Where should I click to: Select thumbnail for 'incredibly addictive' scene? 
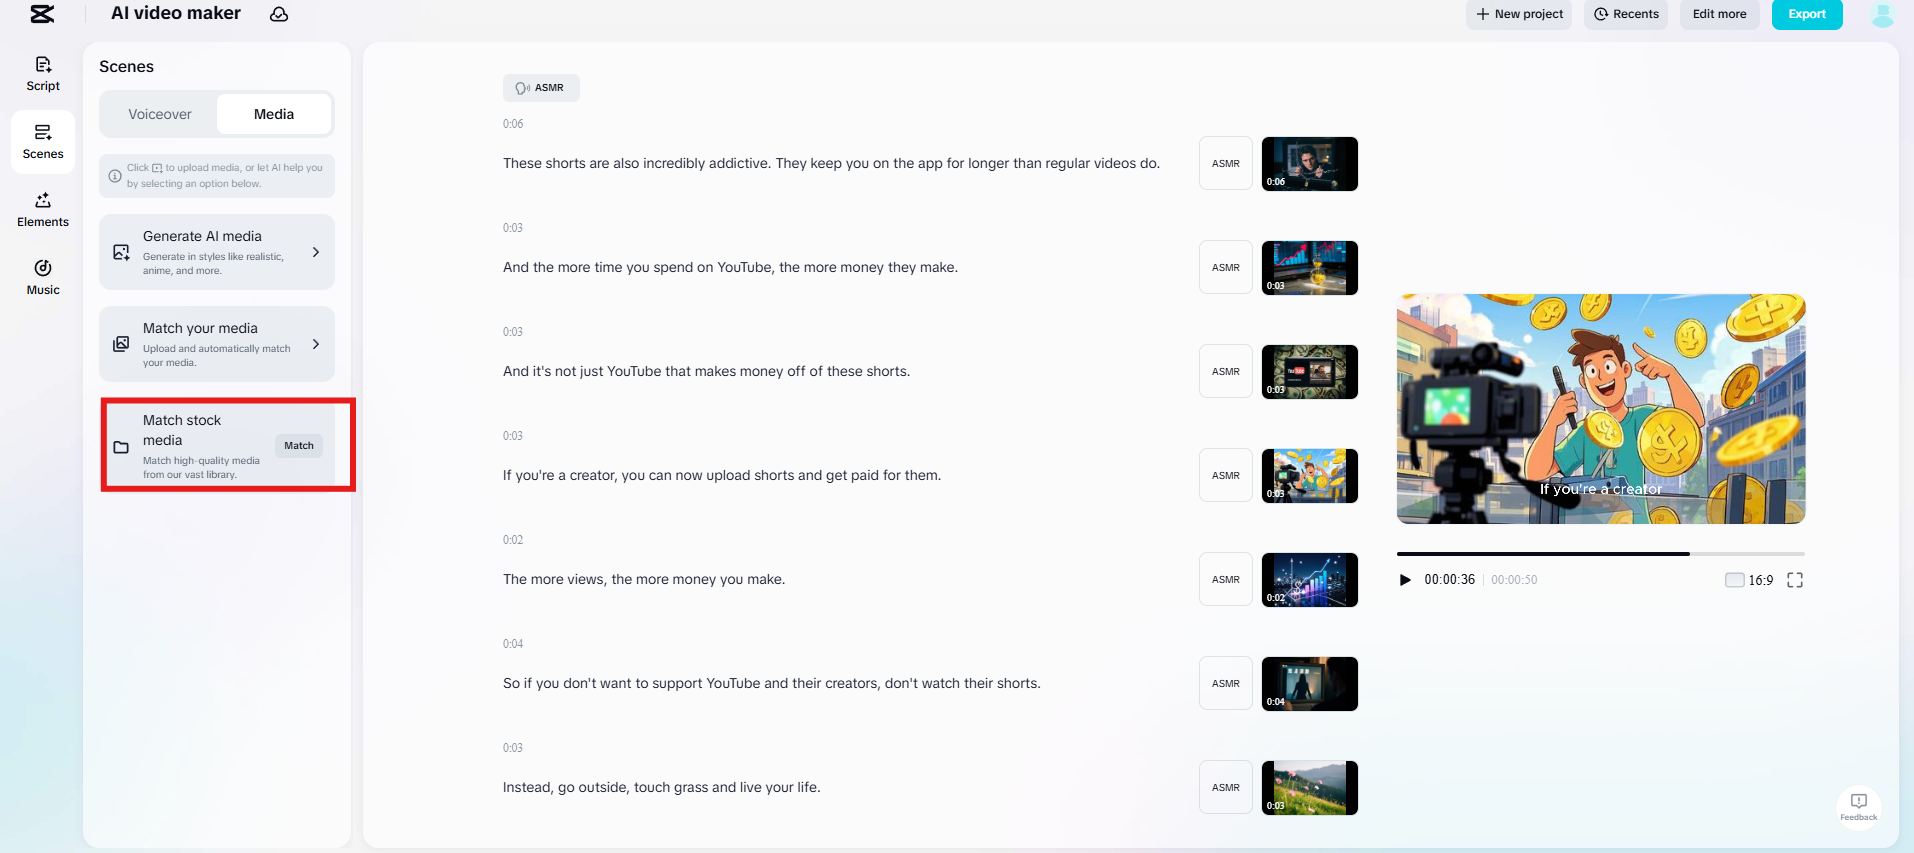point(1310,163)
